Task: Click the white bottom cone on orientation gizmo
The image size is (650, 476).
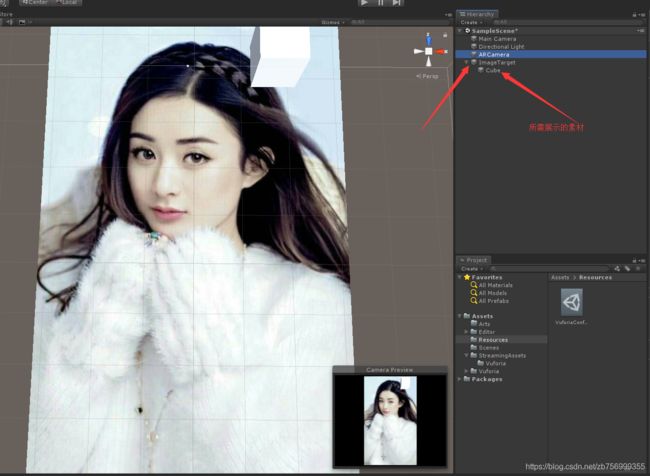Action: (429, 62)
